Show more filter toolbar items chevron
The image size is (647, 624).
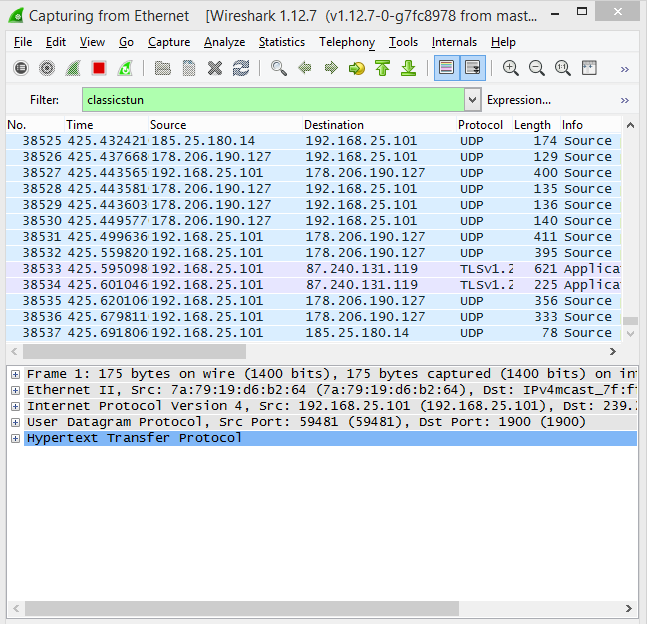click(625, 100)
